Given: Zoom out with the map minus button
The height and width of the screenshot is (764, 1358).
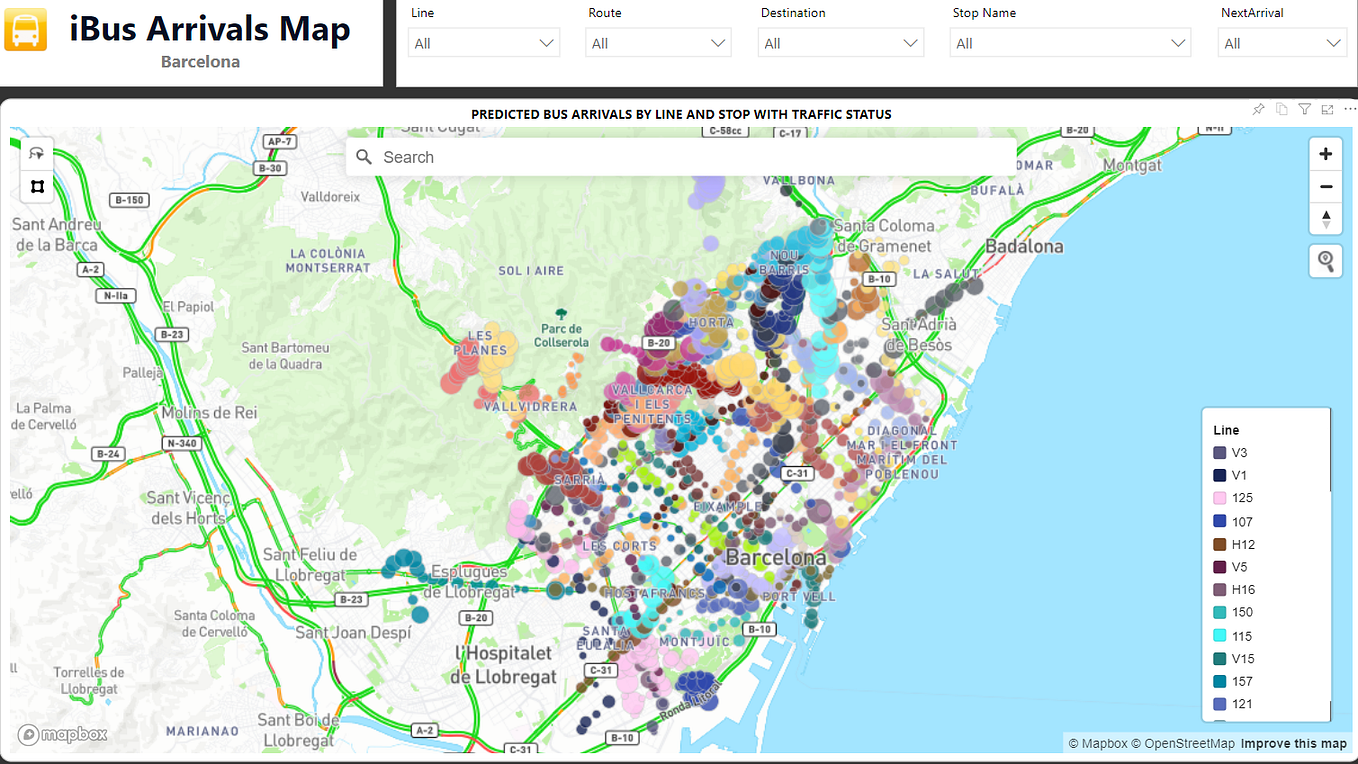Looking at the screenshot, I should coord(1326,186).
